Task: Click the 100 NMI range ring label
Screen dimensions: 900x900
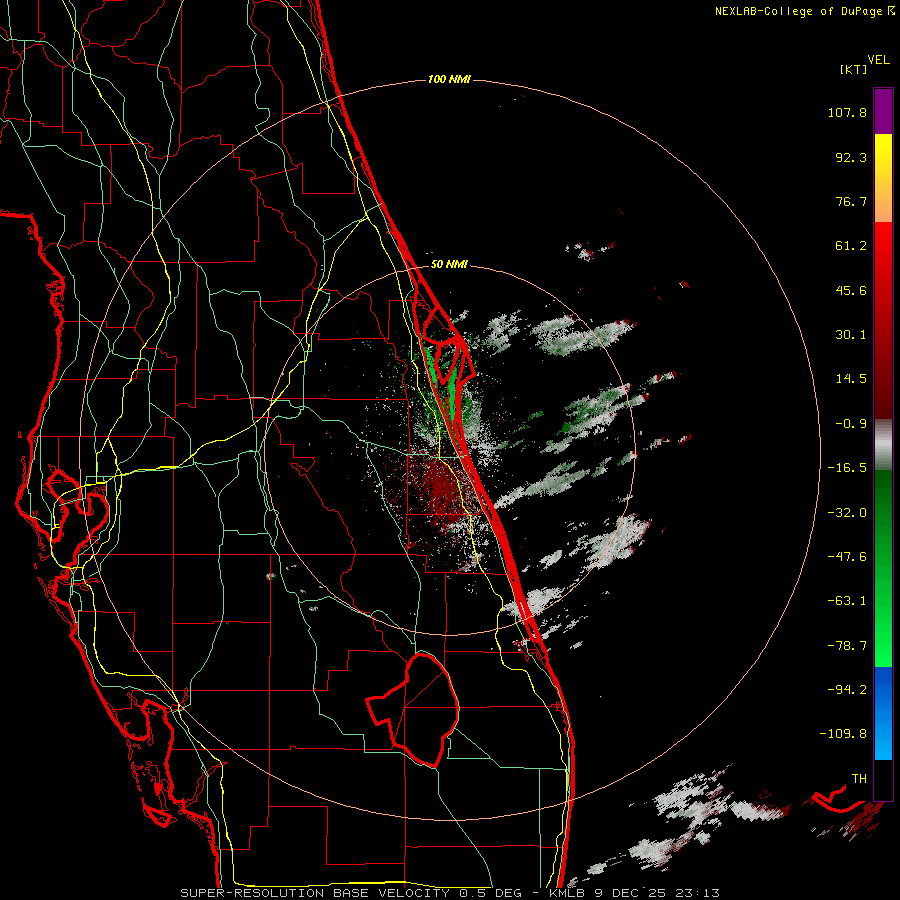Action: point(449,79)
